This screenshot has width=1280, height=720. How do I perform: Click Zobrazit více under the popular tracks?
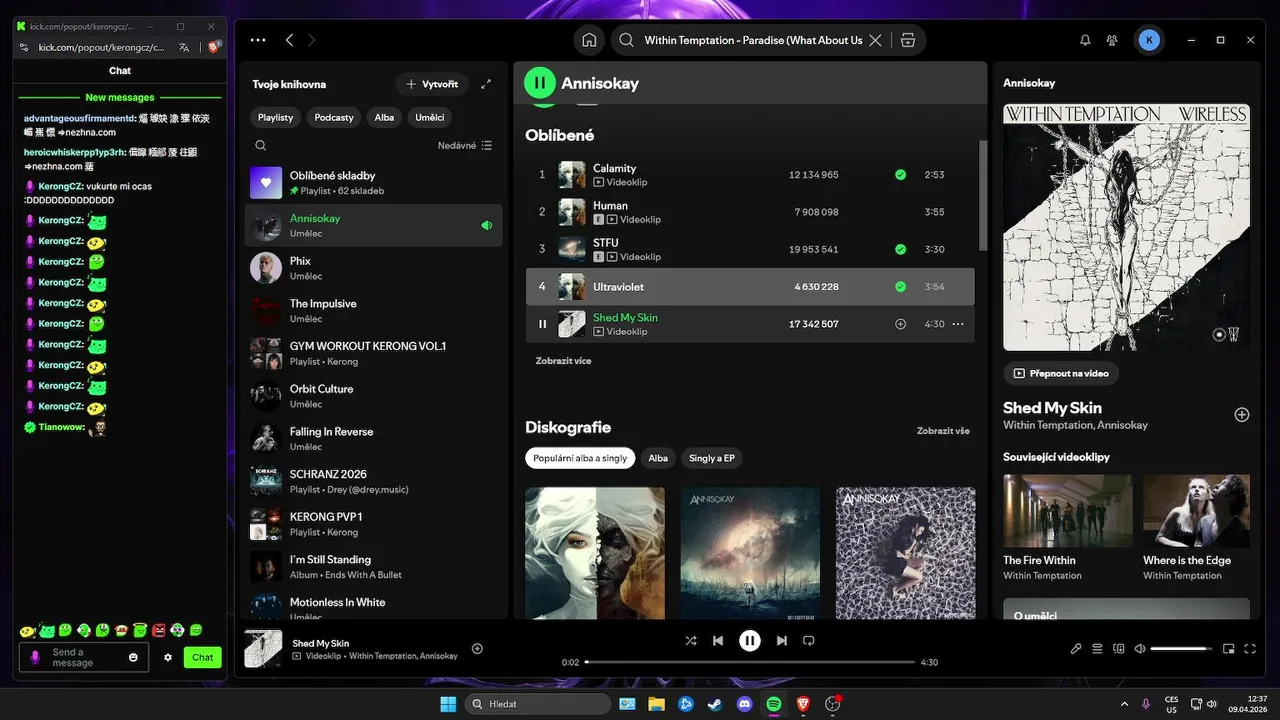click(x=563, y=361)
